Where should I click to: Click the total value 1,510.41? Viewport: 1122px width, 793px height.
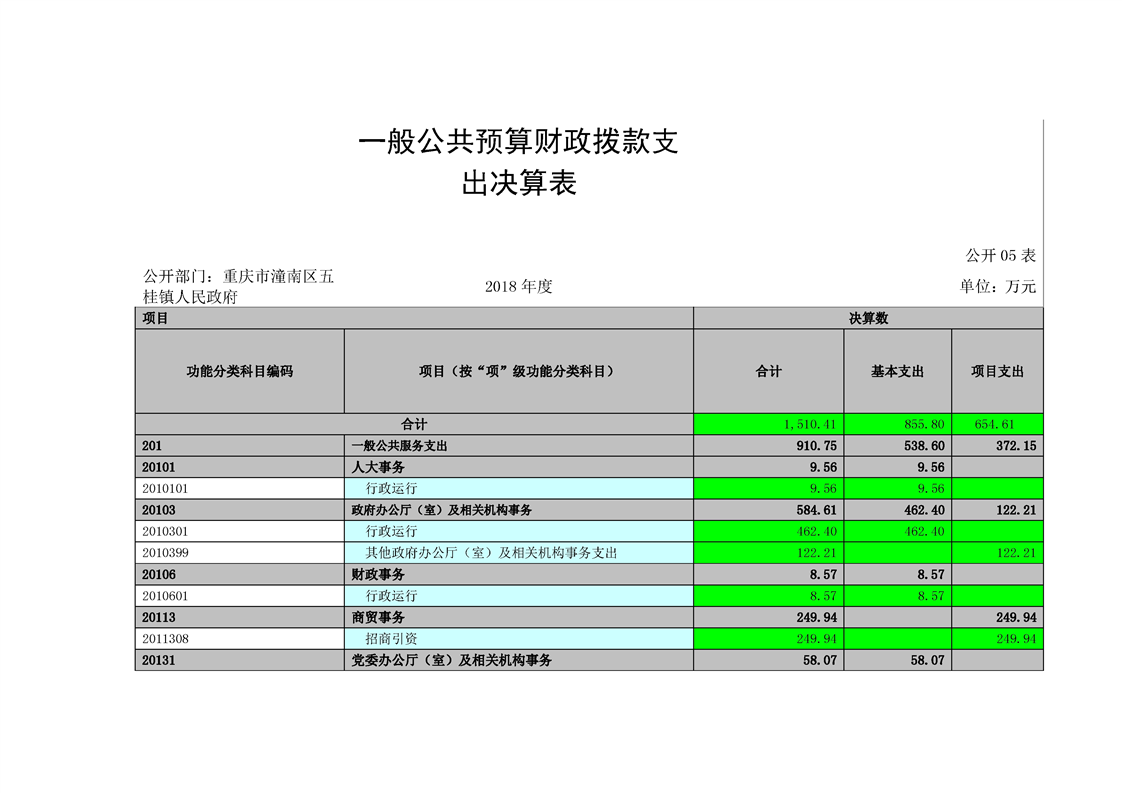point(809,424)
